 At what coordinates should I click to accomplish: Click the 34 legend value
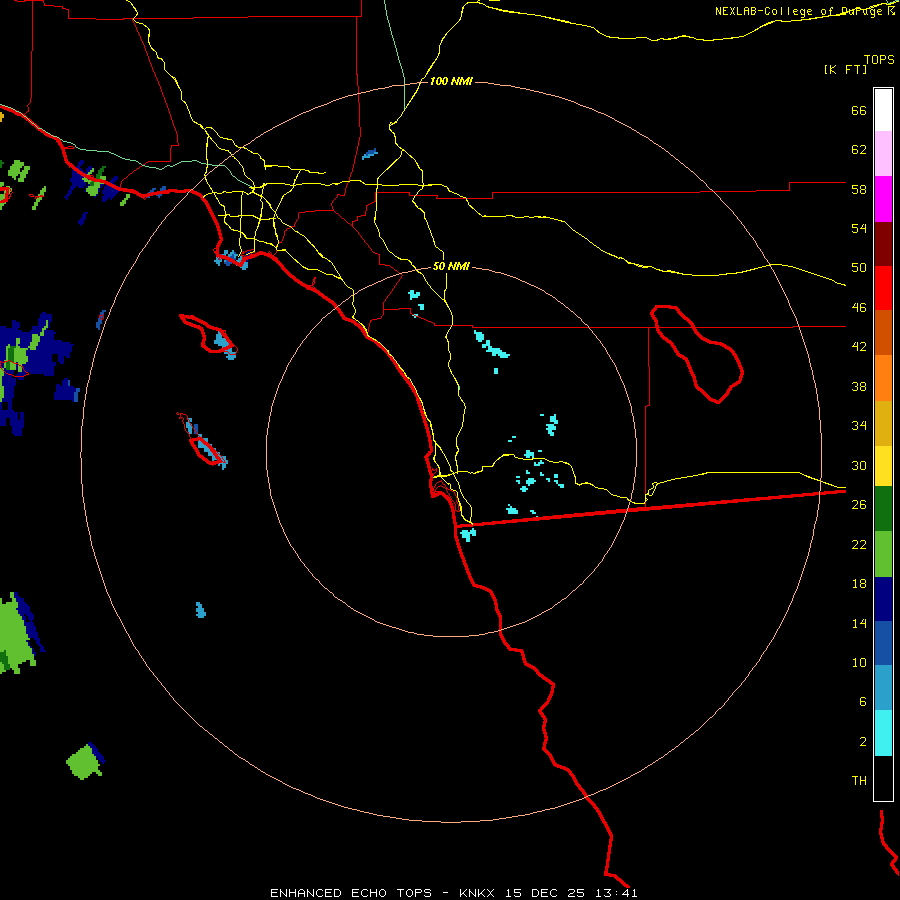(x=859, y=426)
